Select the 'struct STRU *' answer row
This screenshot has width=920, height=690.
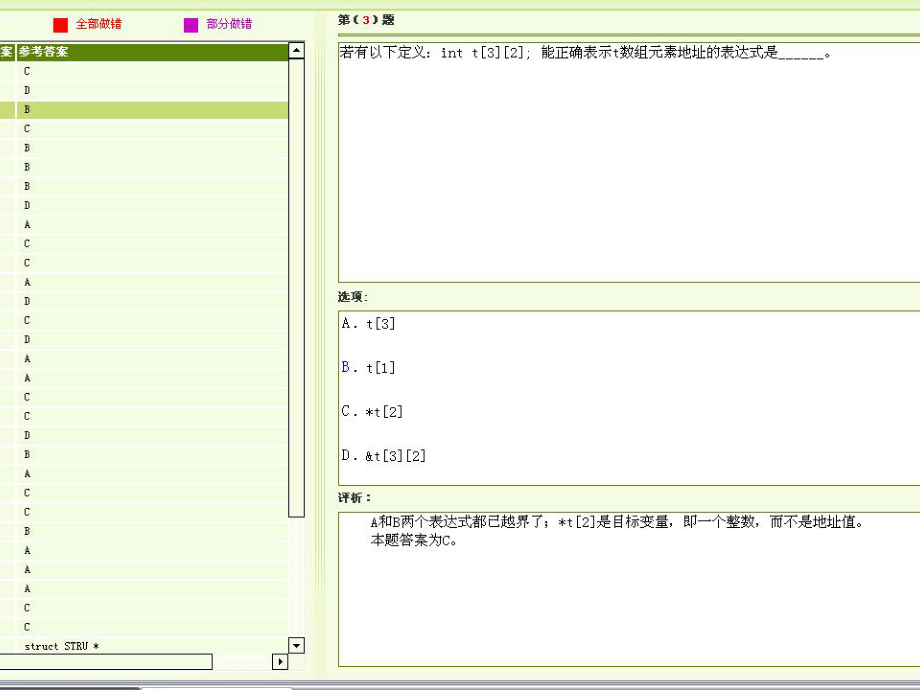pos(144,646)
